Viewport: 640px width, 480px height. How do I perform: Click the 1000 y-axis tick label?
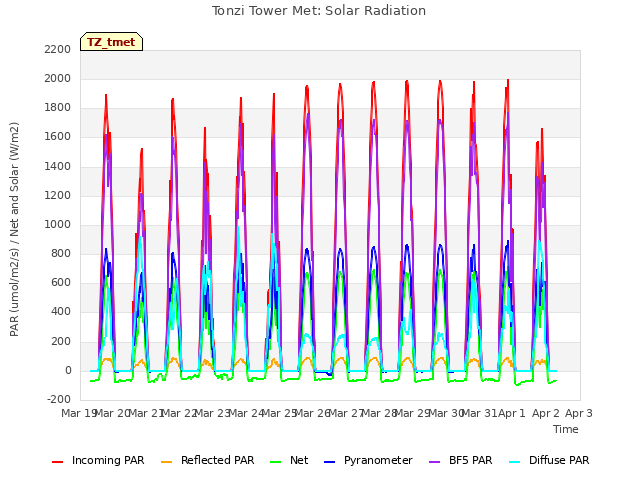[58, 224]
